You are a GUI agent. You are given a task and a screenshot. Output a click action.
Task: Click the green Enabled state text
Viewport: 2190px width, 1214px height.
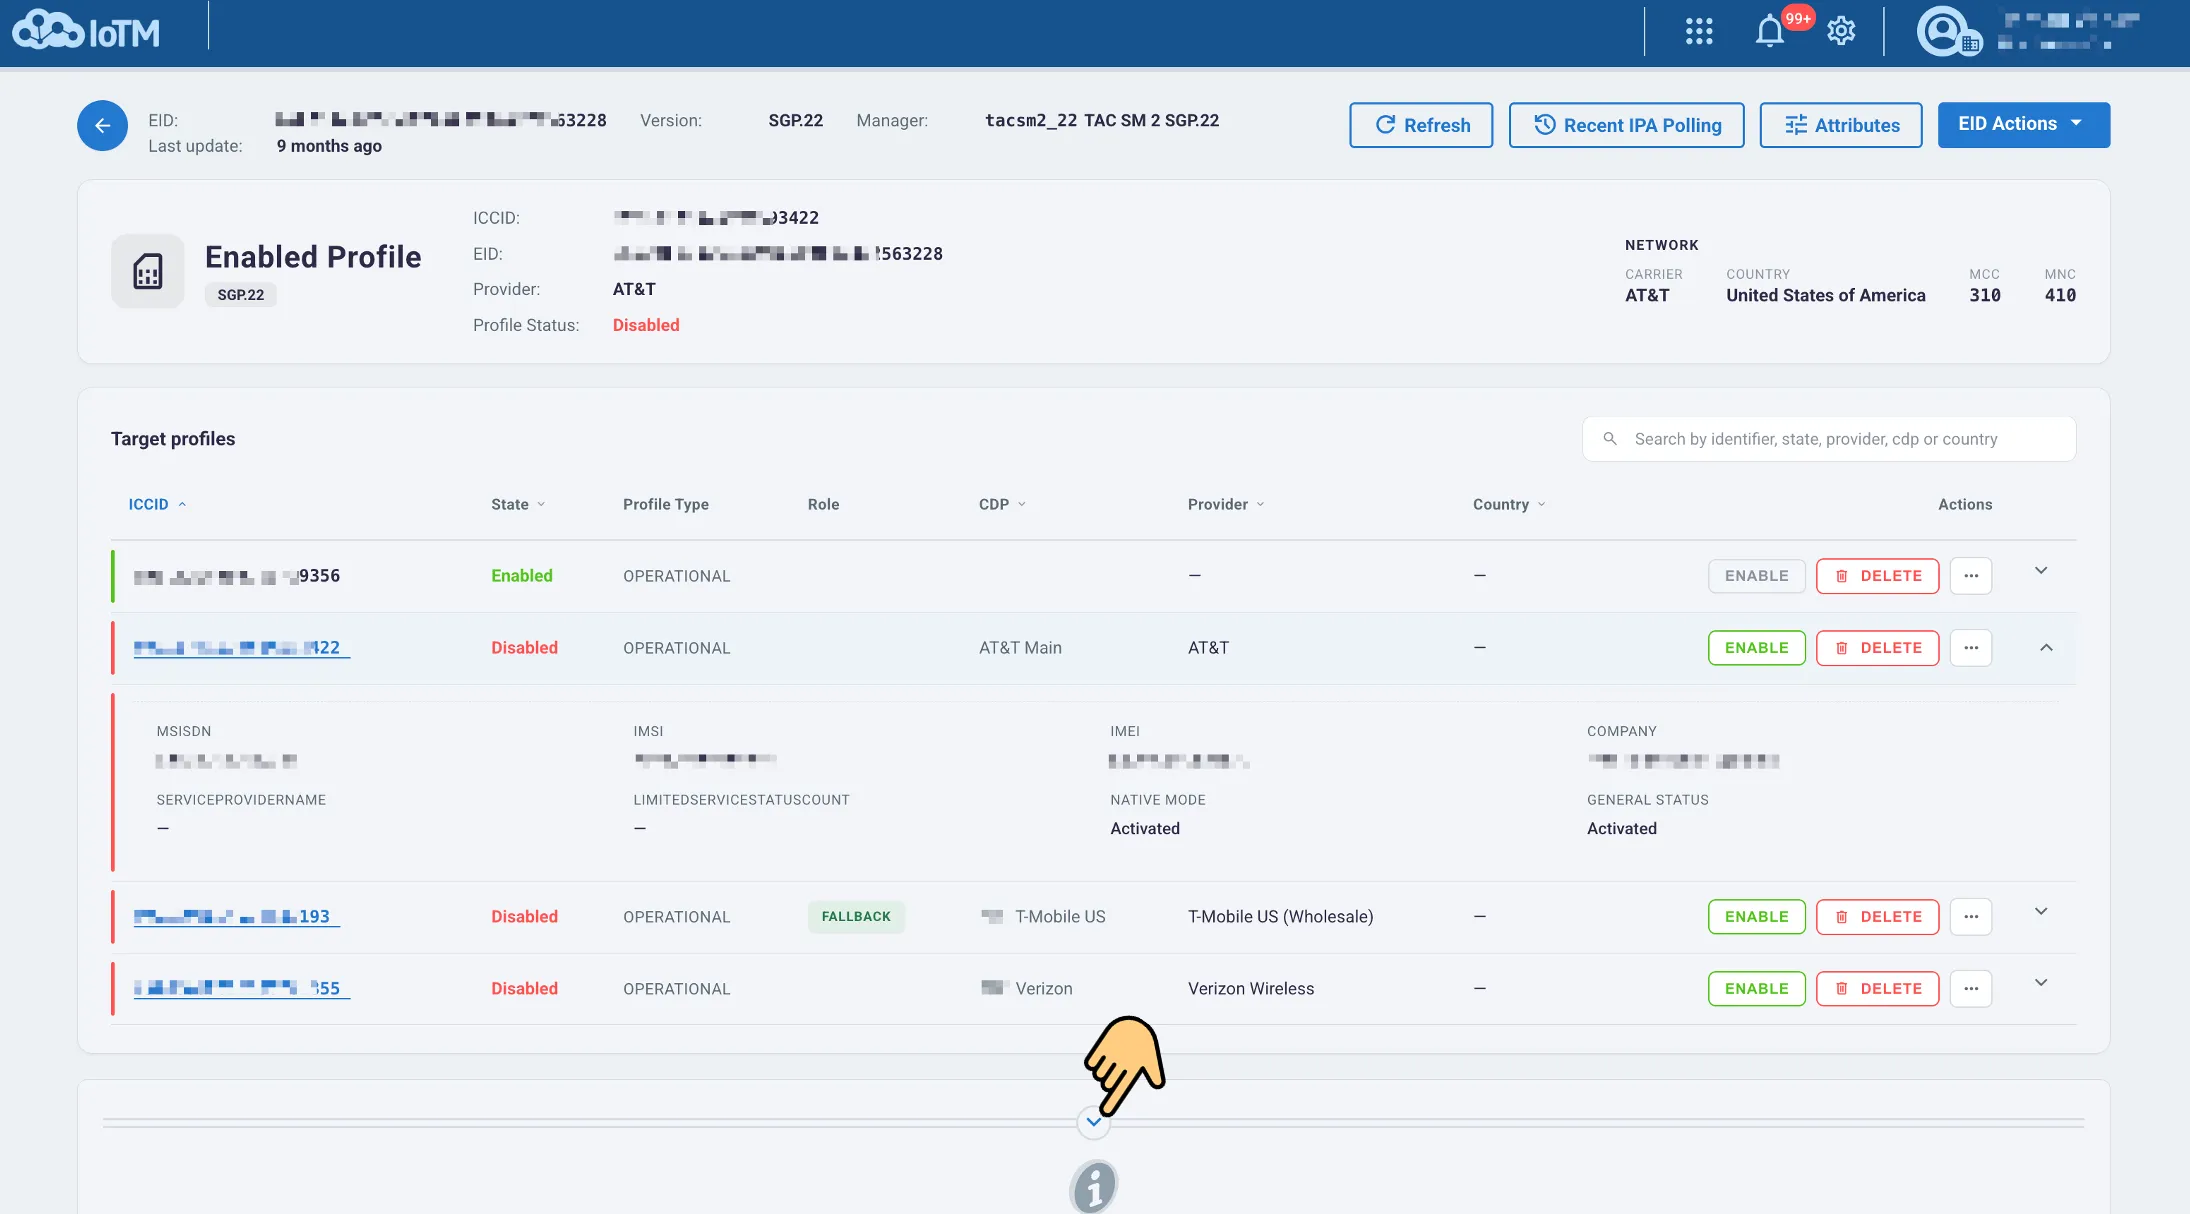coord(522,576)
